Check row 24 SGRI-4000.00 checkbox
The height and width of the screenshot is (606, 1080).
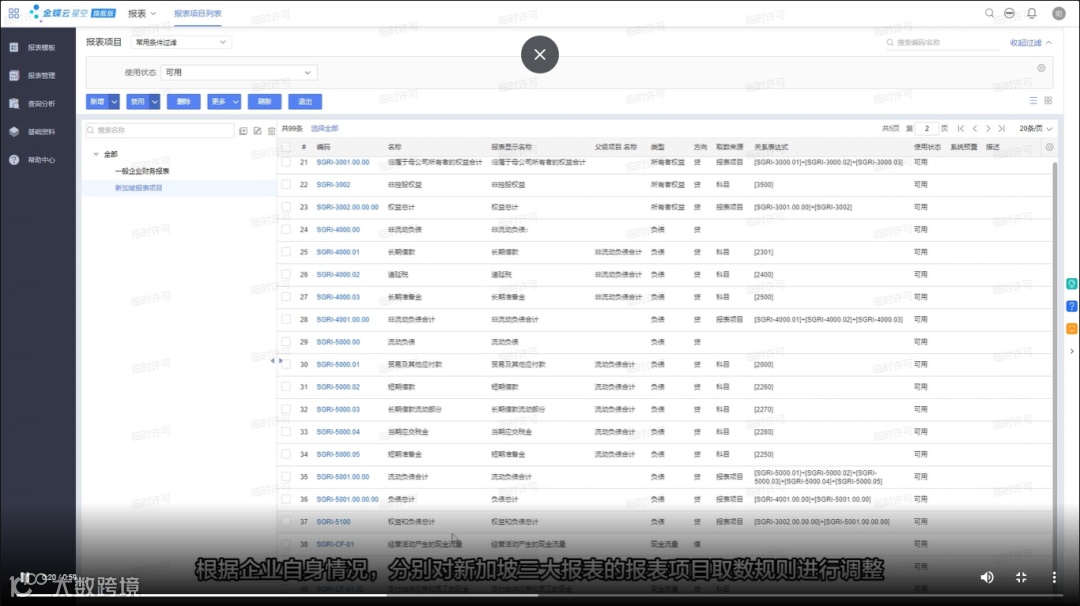click(x=286, y=229)
